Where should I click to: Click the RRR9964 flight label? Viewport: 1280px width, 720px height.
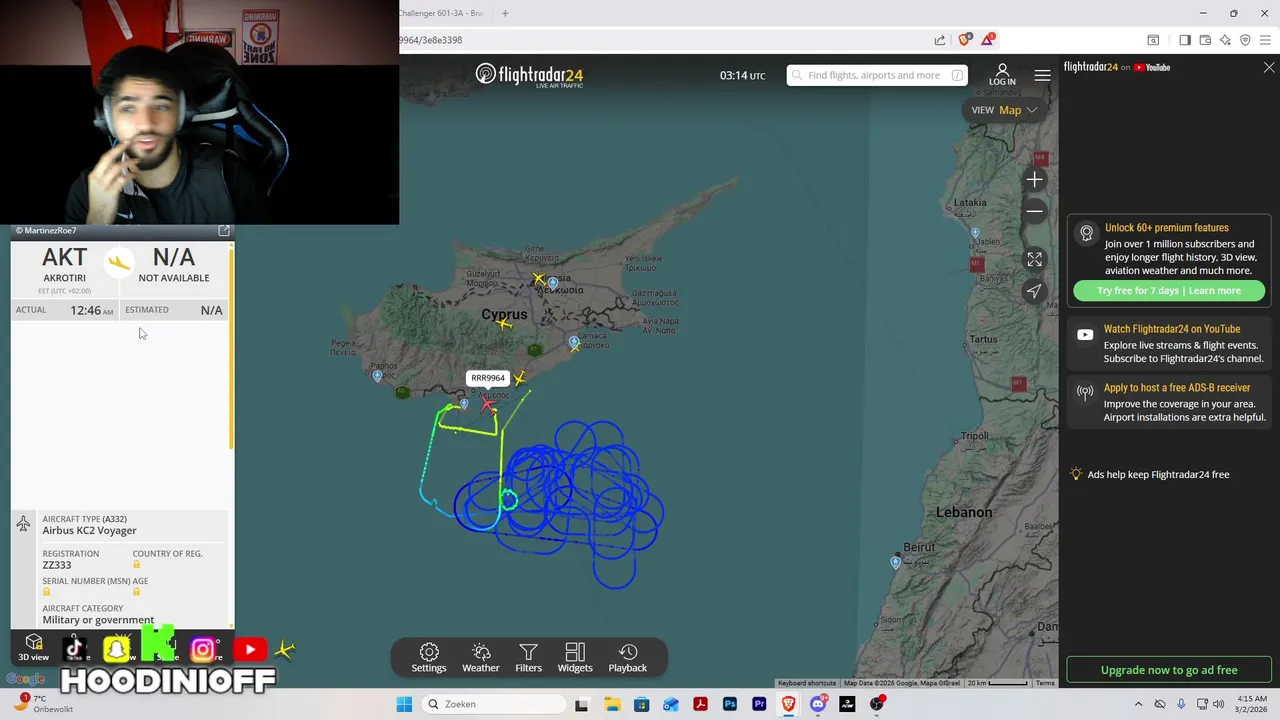pyautogui.click(x=488, y=378)
